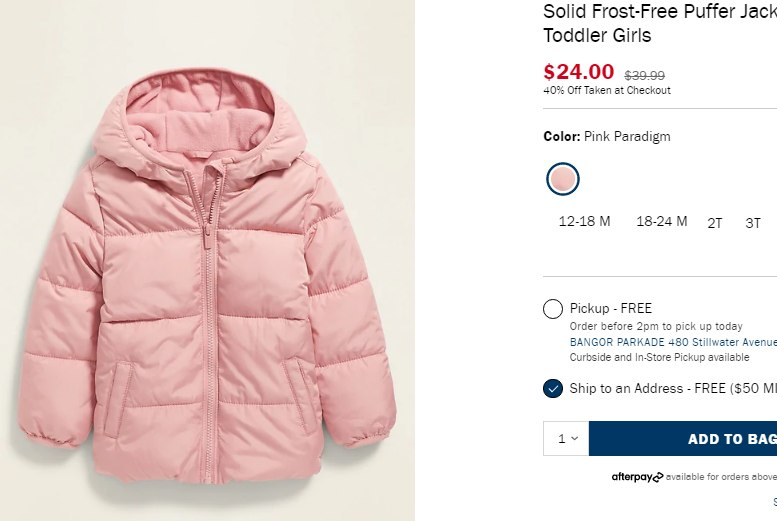The image size is (777, 521).
Task: Choose size 2T
Action: tap(714, 223)
